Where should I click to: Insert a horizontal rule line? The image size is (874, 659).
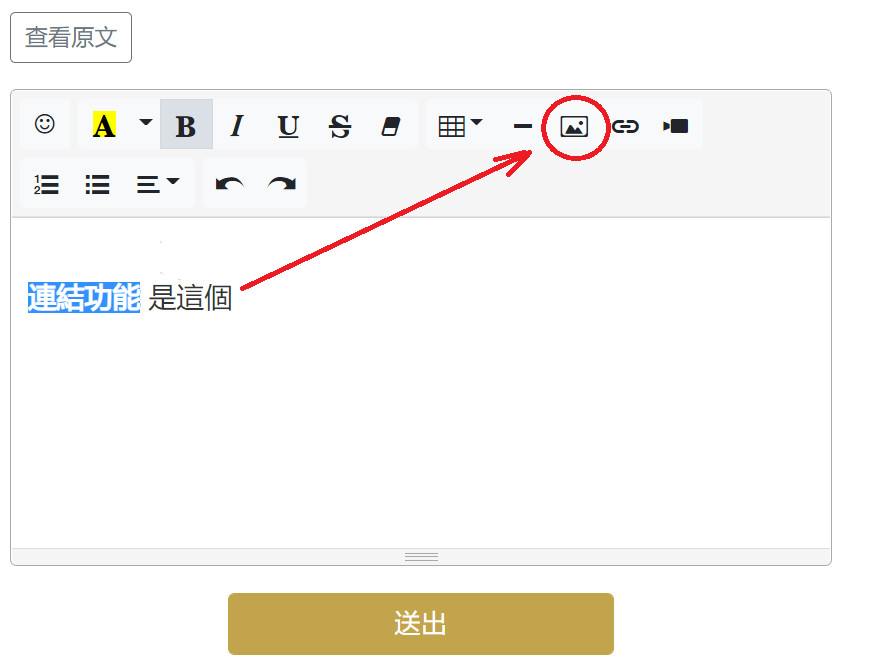(522, 124)
